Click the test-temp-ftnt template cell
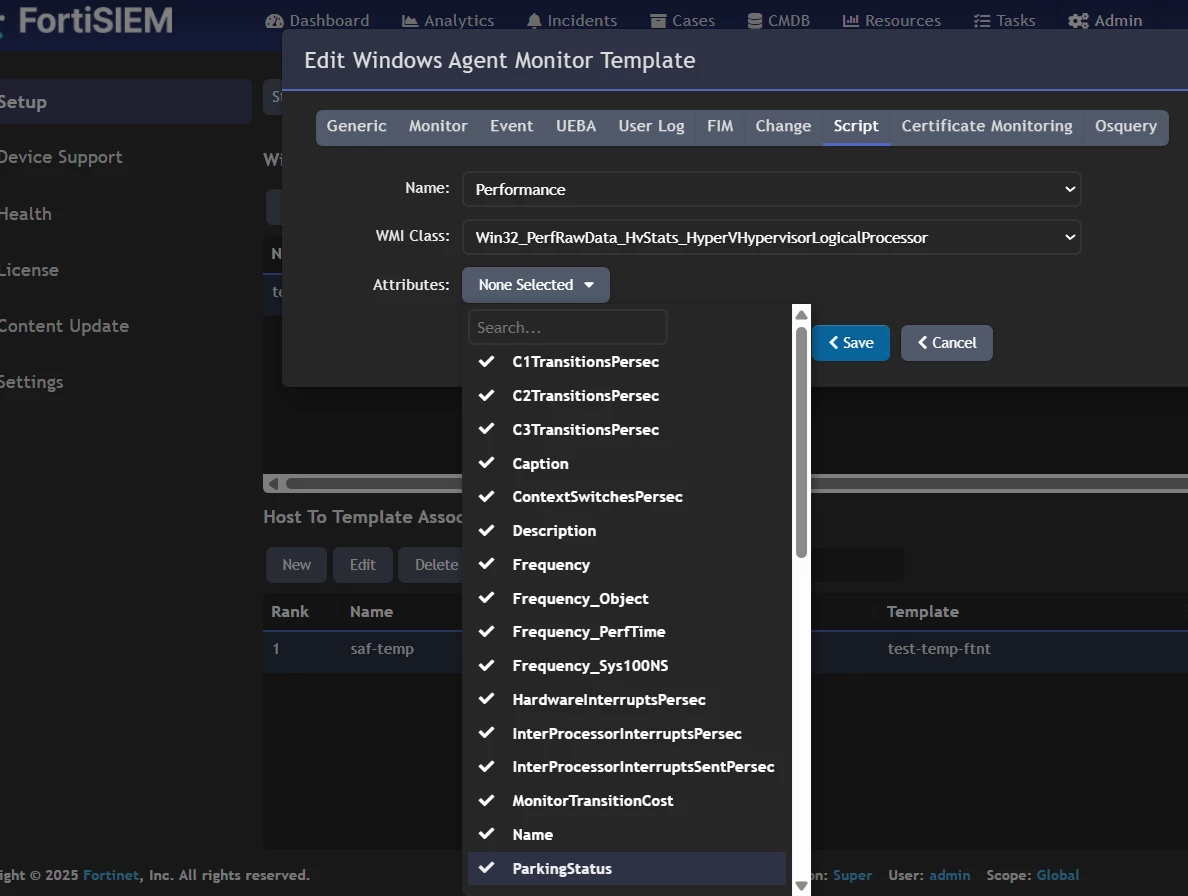 pyautogui.click(x=939, y=649)
